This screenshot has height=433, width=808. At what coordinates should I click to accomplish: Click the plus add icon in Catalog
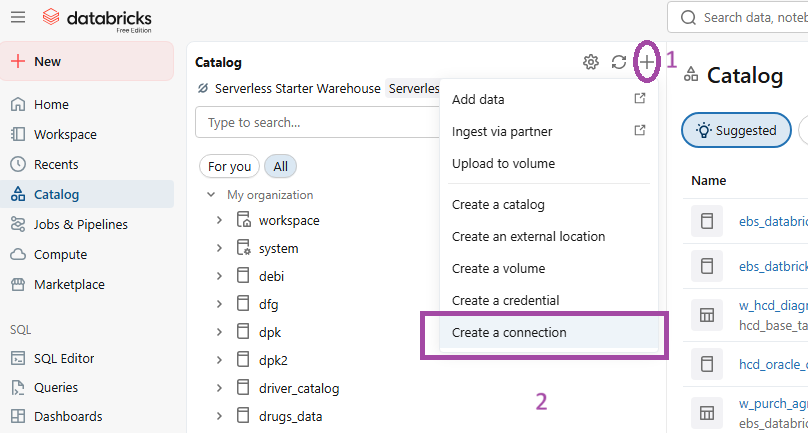[x=647, y=63]
